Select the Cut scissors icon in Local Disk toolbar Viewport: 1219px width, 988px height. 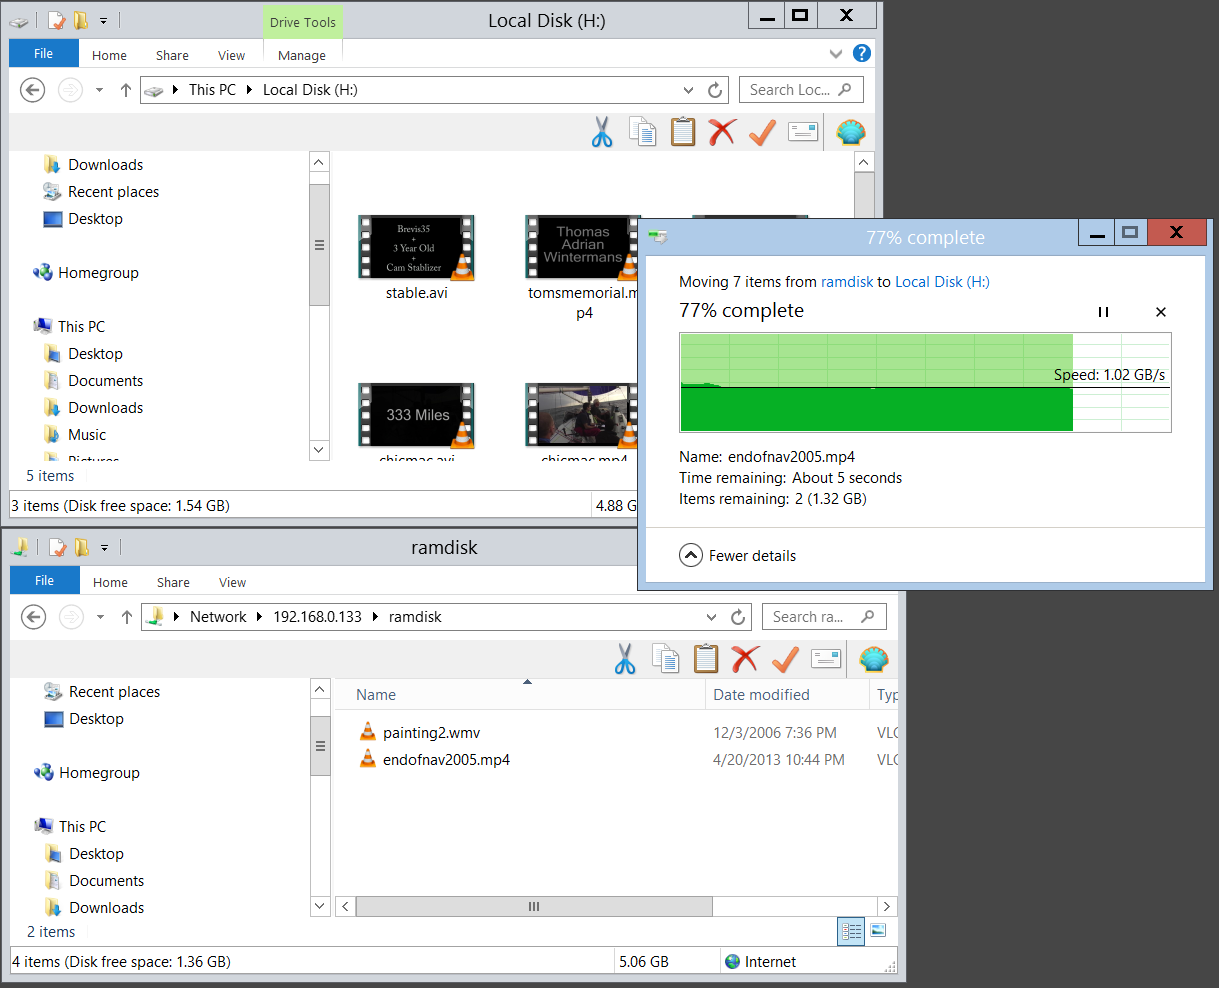[602, 131]
